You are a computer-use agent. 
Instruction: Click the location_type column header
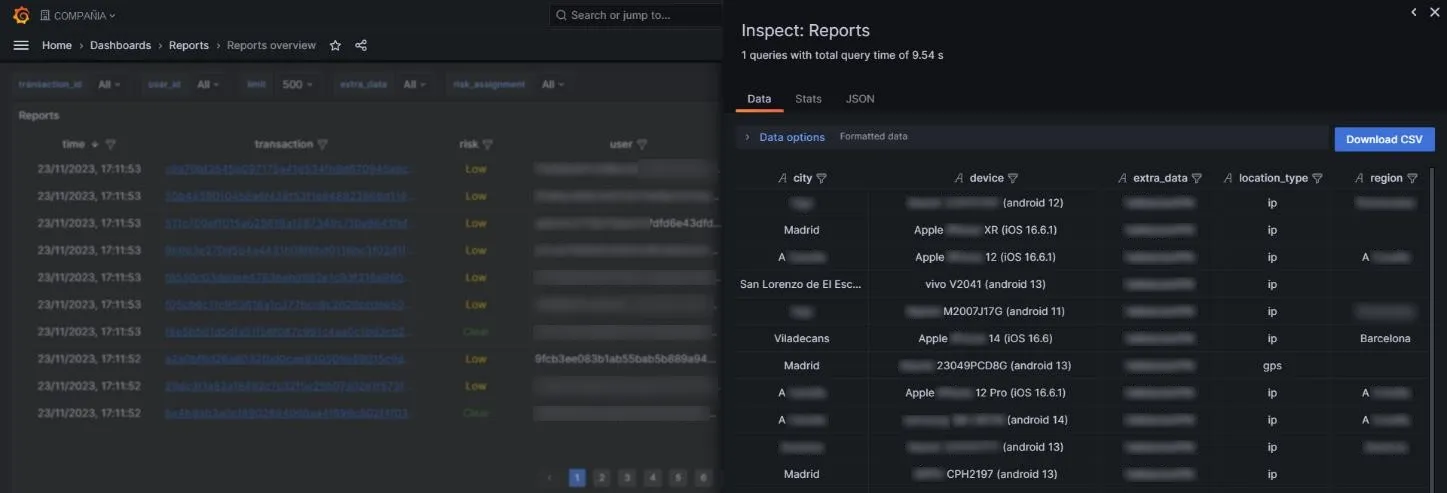point(1273,178)
